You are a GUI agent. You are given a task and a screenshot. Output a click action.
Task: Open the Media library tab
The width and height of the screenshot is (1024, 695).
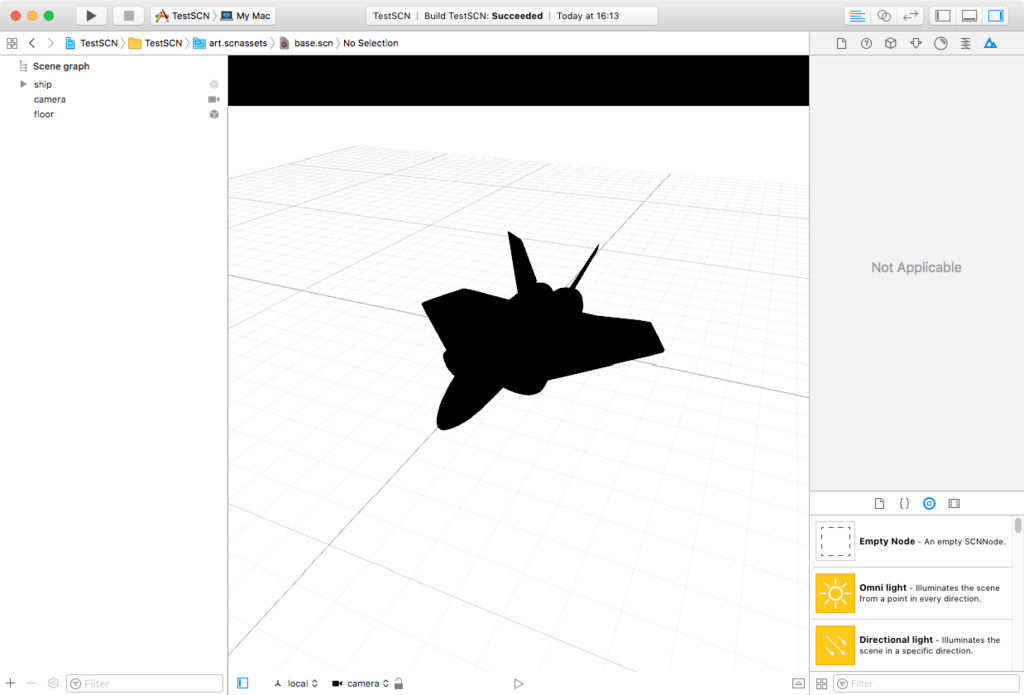(x=954, y=504)
